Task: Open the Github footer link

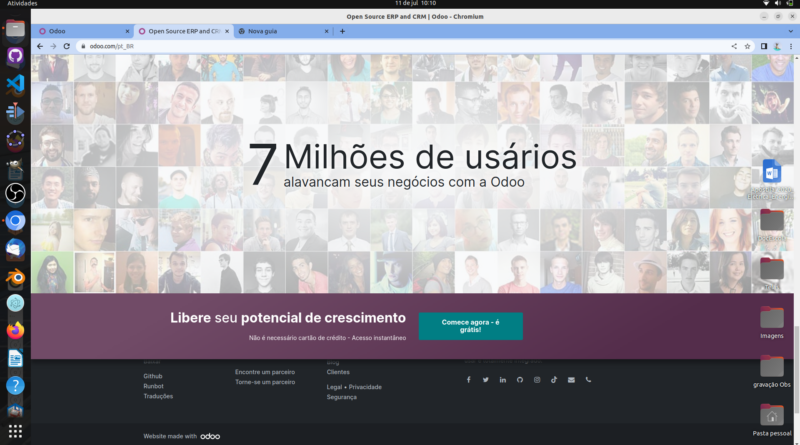Action: (153, 376)
